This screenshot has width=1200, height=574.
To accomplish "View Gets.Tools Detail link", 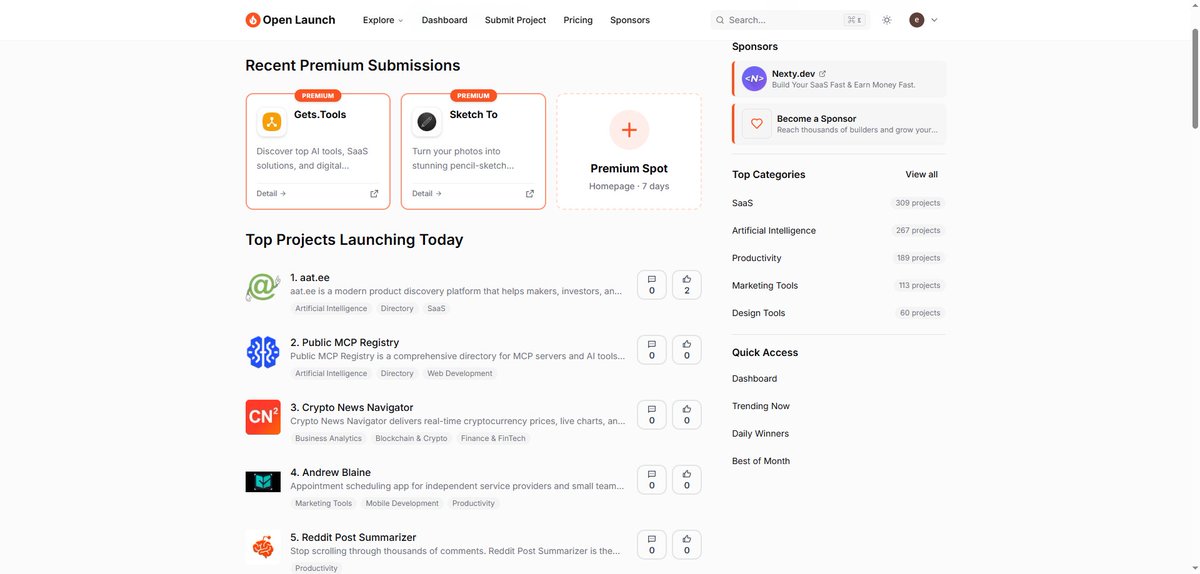I will coord(271,194).
